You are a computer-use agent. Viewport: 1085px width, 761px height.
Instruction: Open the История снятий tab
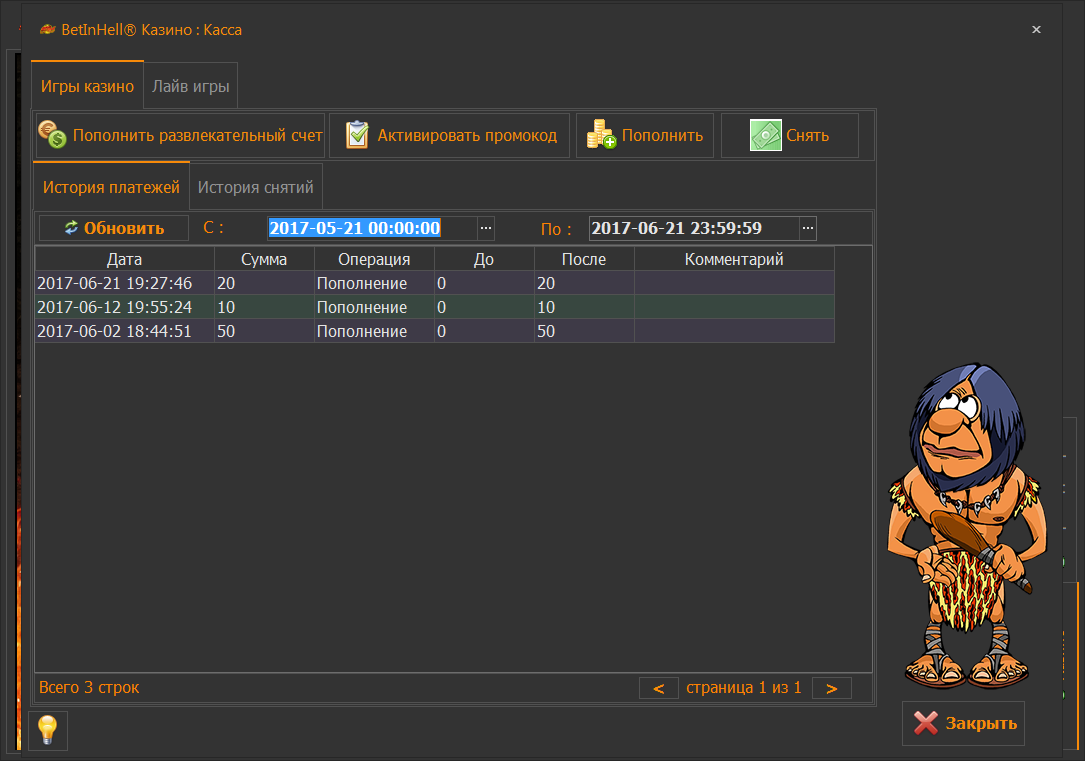pos(256,187)
